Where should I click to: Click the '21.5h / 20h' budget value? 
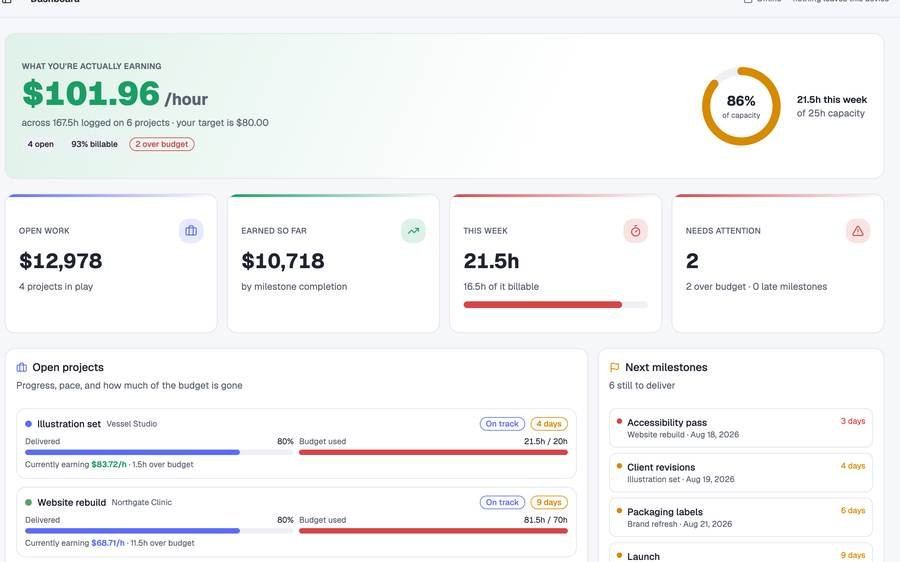pyautogui.click(x=545, y=441)
